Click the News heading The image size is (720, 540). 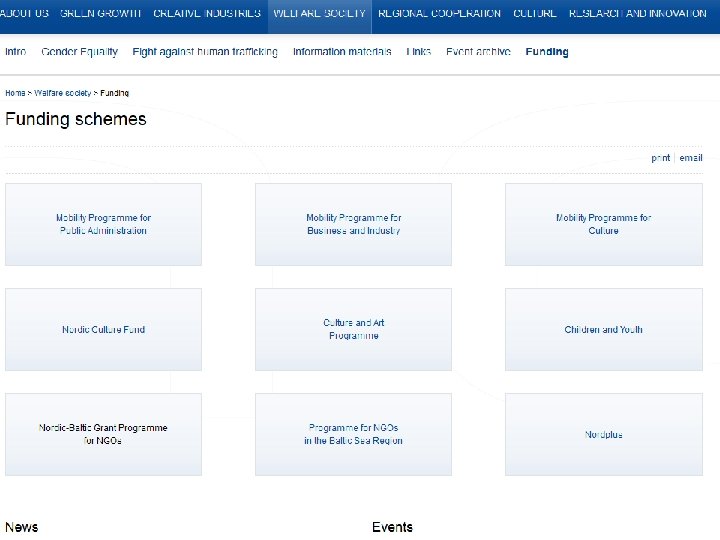tap(22, 527)
